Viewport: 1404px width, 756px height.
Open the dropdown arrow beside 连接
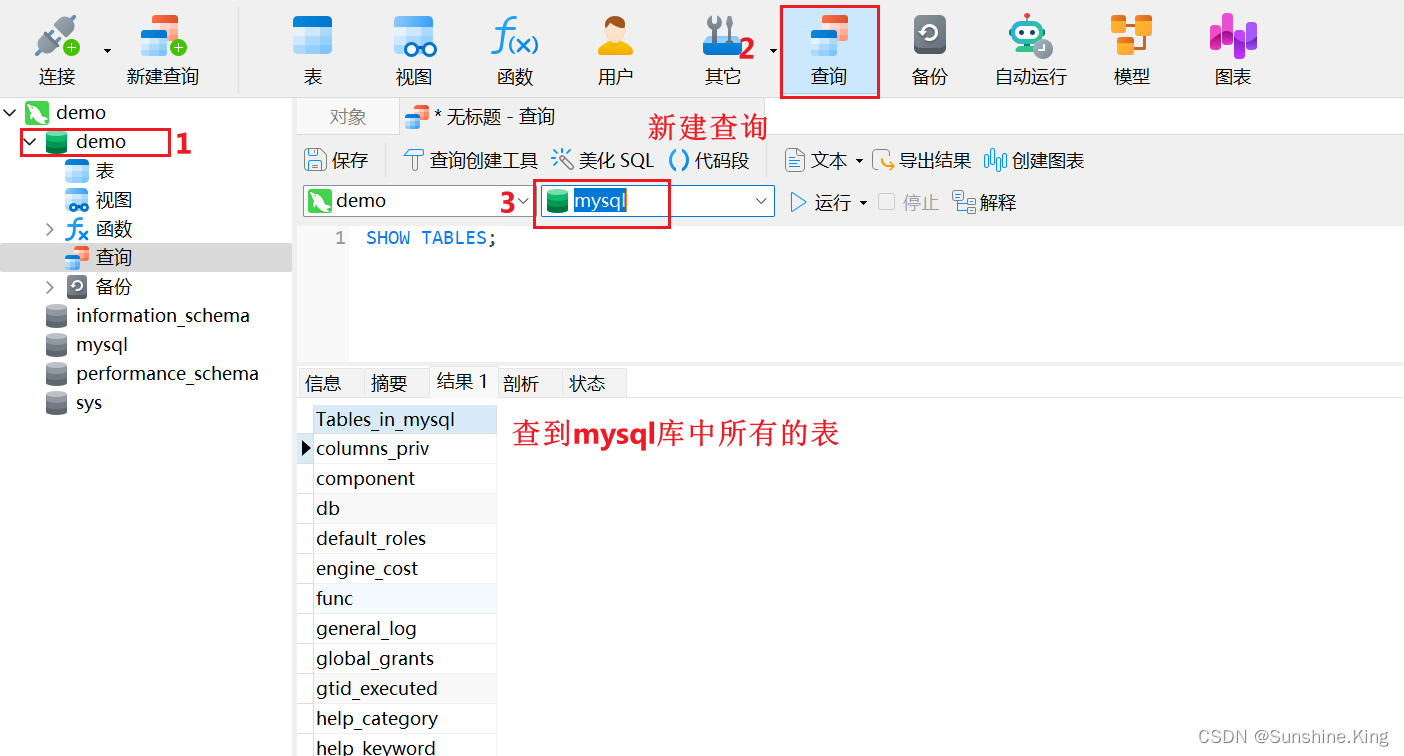tap(107, 51)
